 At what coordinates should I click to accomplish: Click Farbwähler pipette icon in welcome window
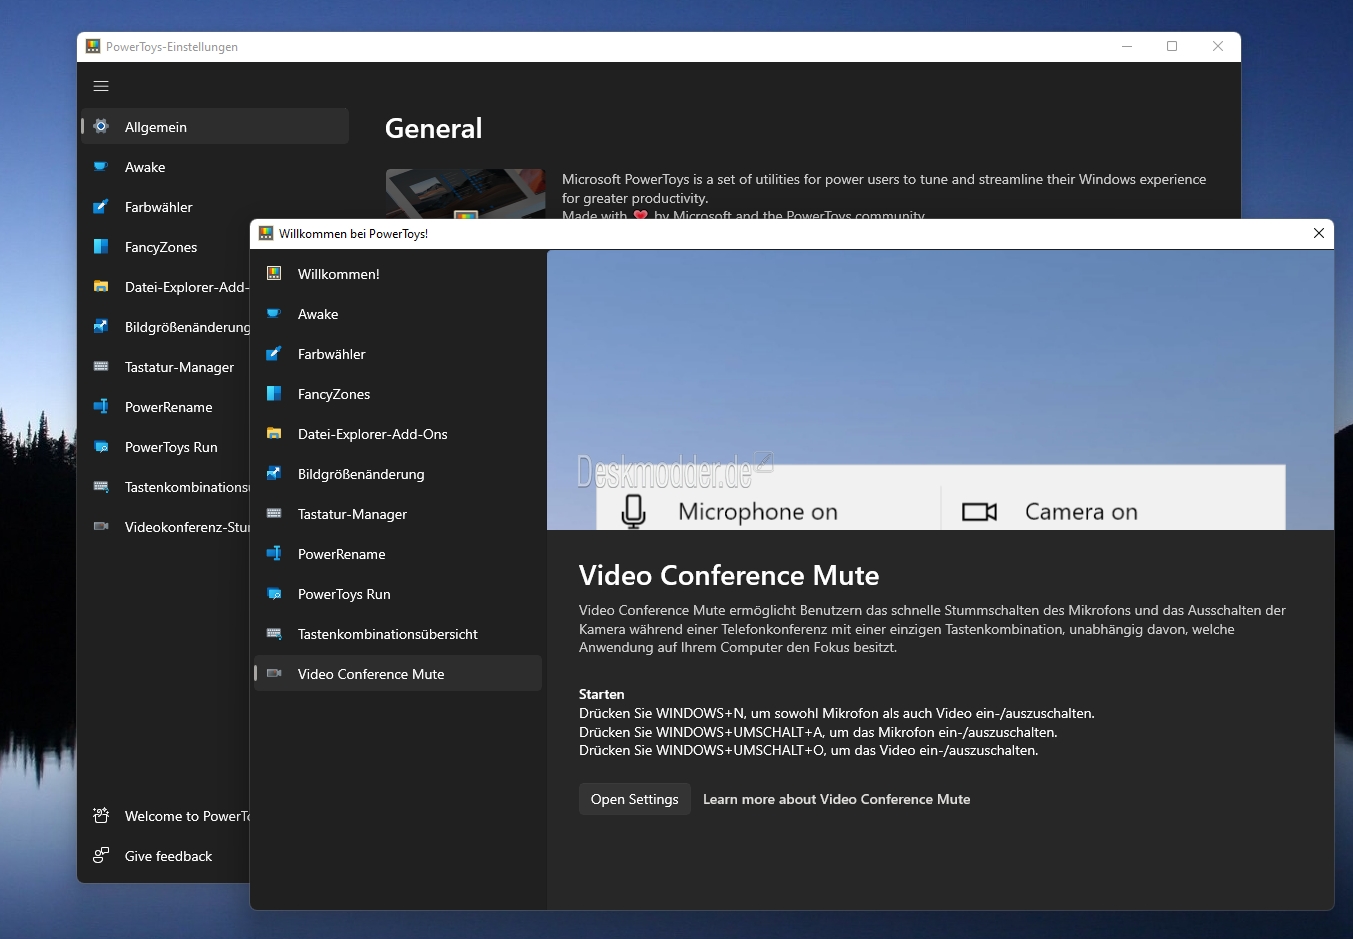coord(274,353)
